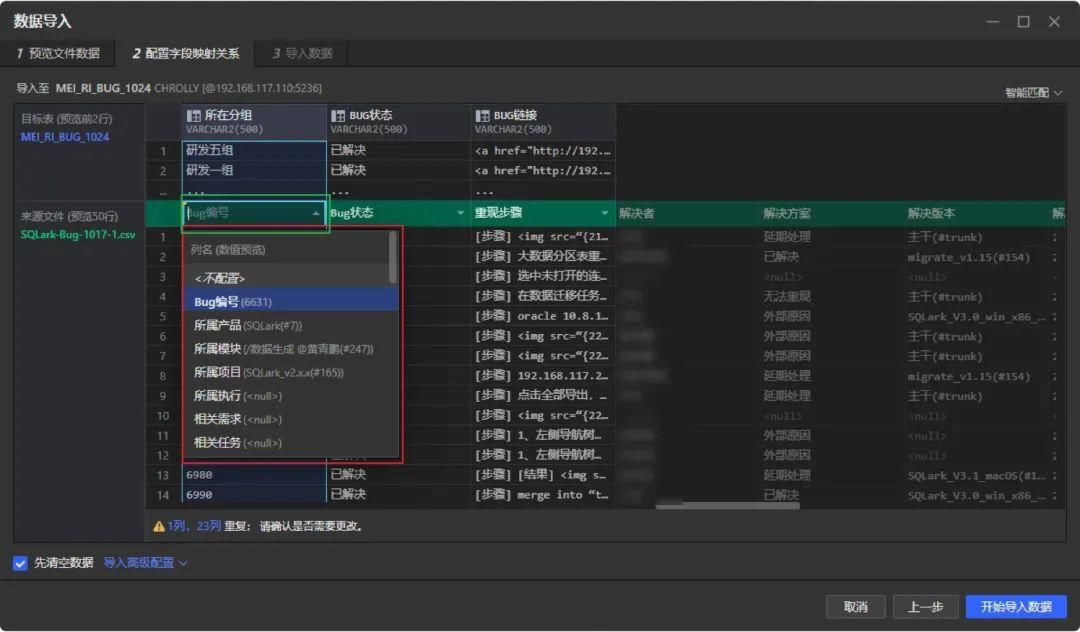Click the 上一步 button
Image resolution: width=1080 pixels, height=632 pixels.
(925, 607)
